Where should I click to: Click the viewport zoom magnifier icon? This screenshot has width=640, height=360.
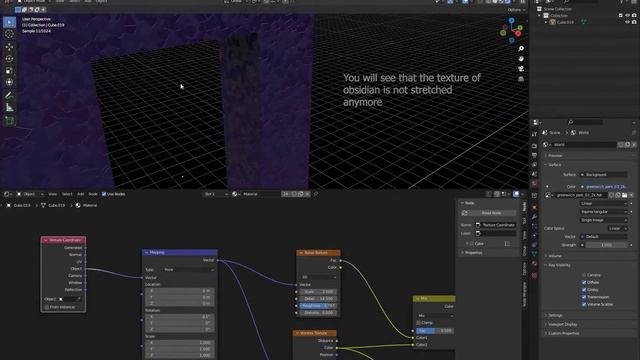coord(521,49)
